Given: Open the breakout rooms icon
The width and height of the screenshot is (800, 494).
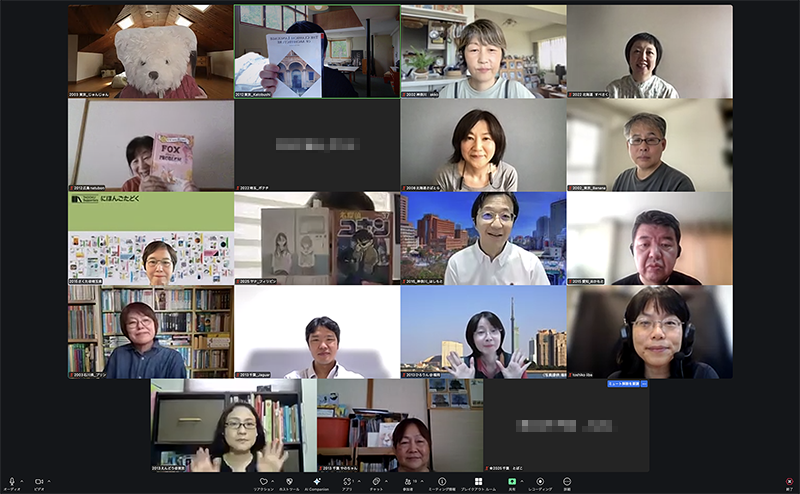Looking at the screenshot, I should 476,481.
